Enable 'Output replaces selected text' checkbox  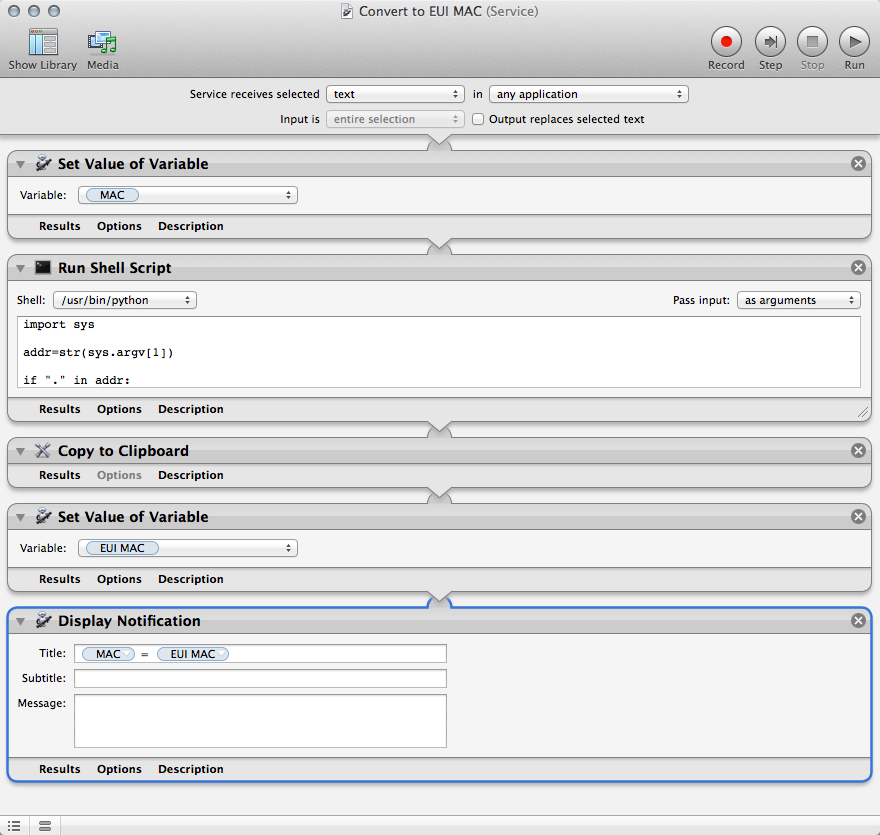(478, 119)
